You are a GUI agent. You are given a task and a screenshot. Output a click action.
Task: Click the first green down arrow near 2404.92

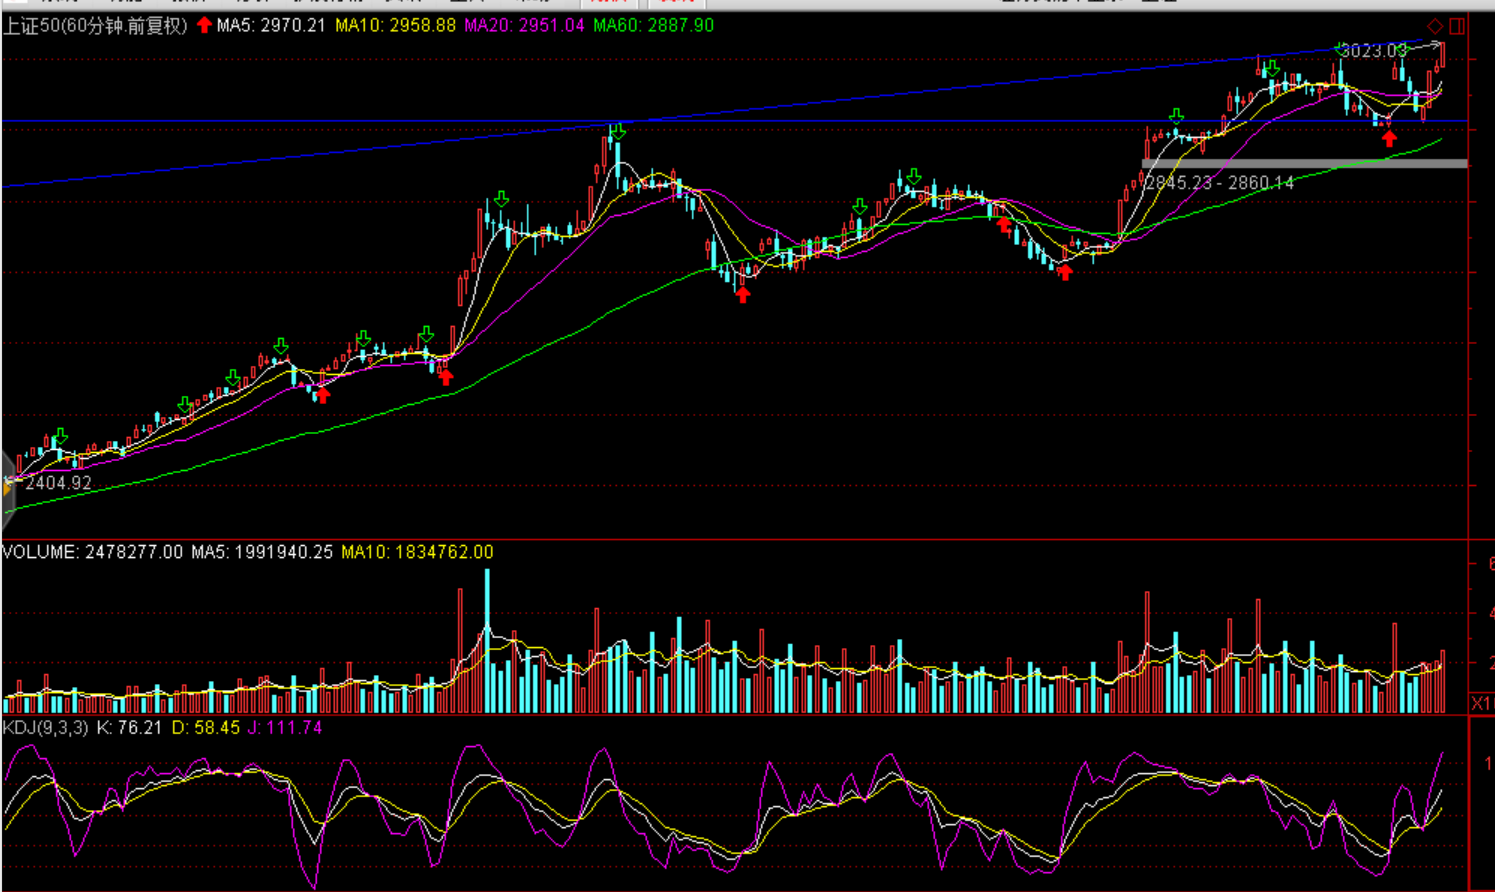pyautogui.click(x=61, y=436)
